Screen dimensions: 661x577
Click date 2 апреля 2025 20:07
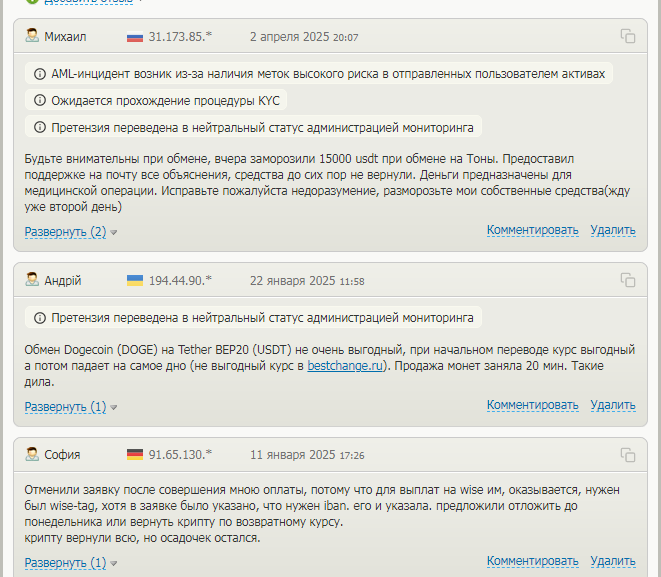click(304, 37)
